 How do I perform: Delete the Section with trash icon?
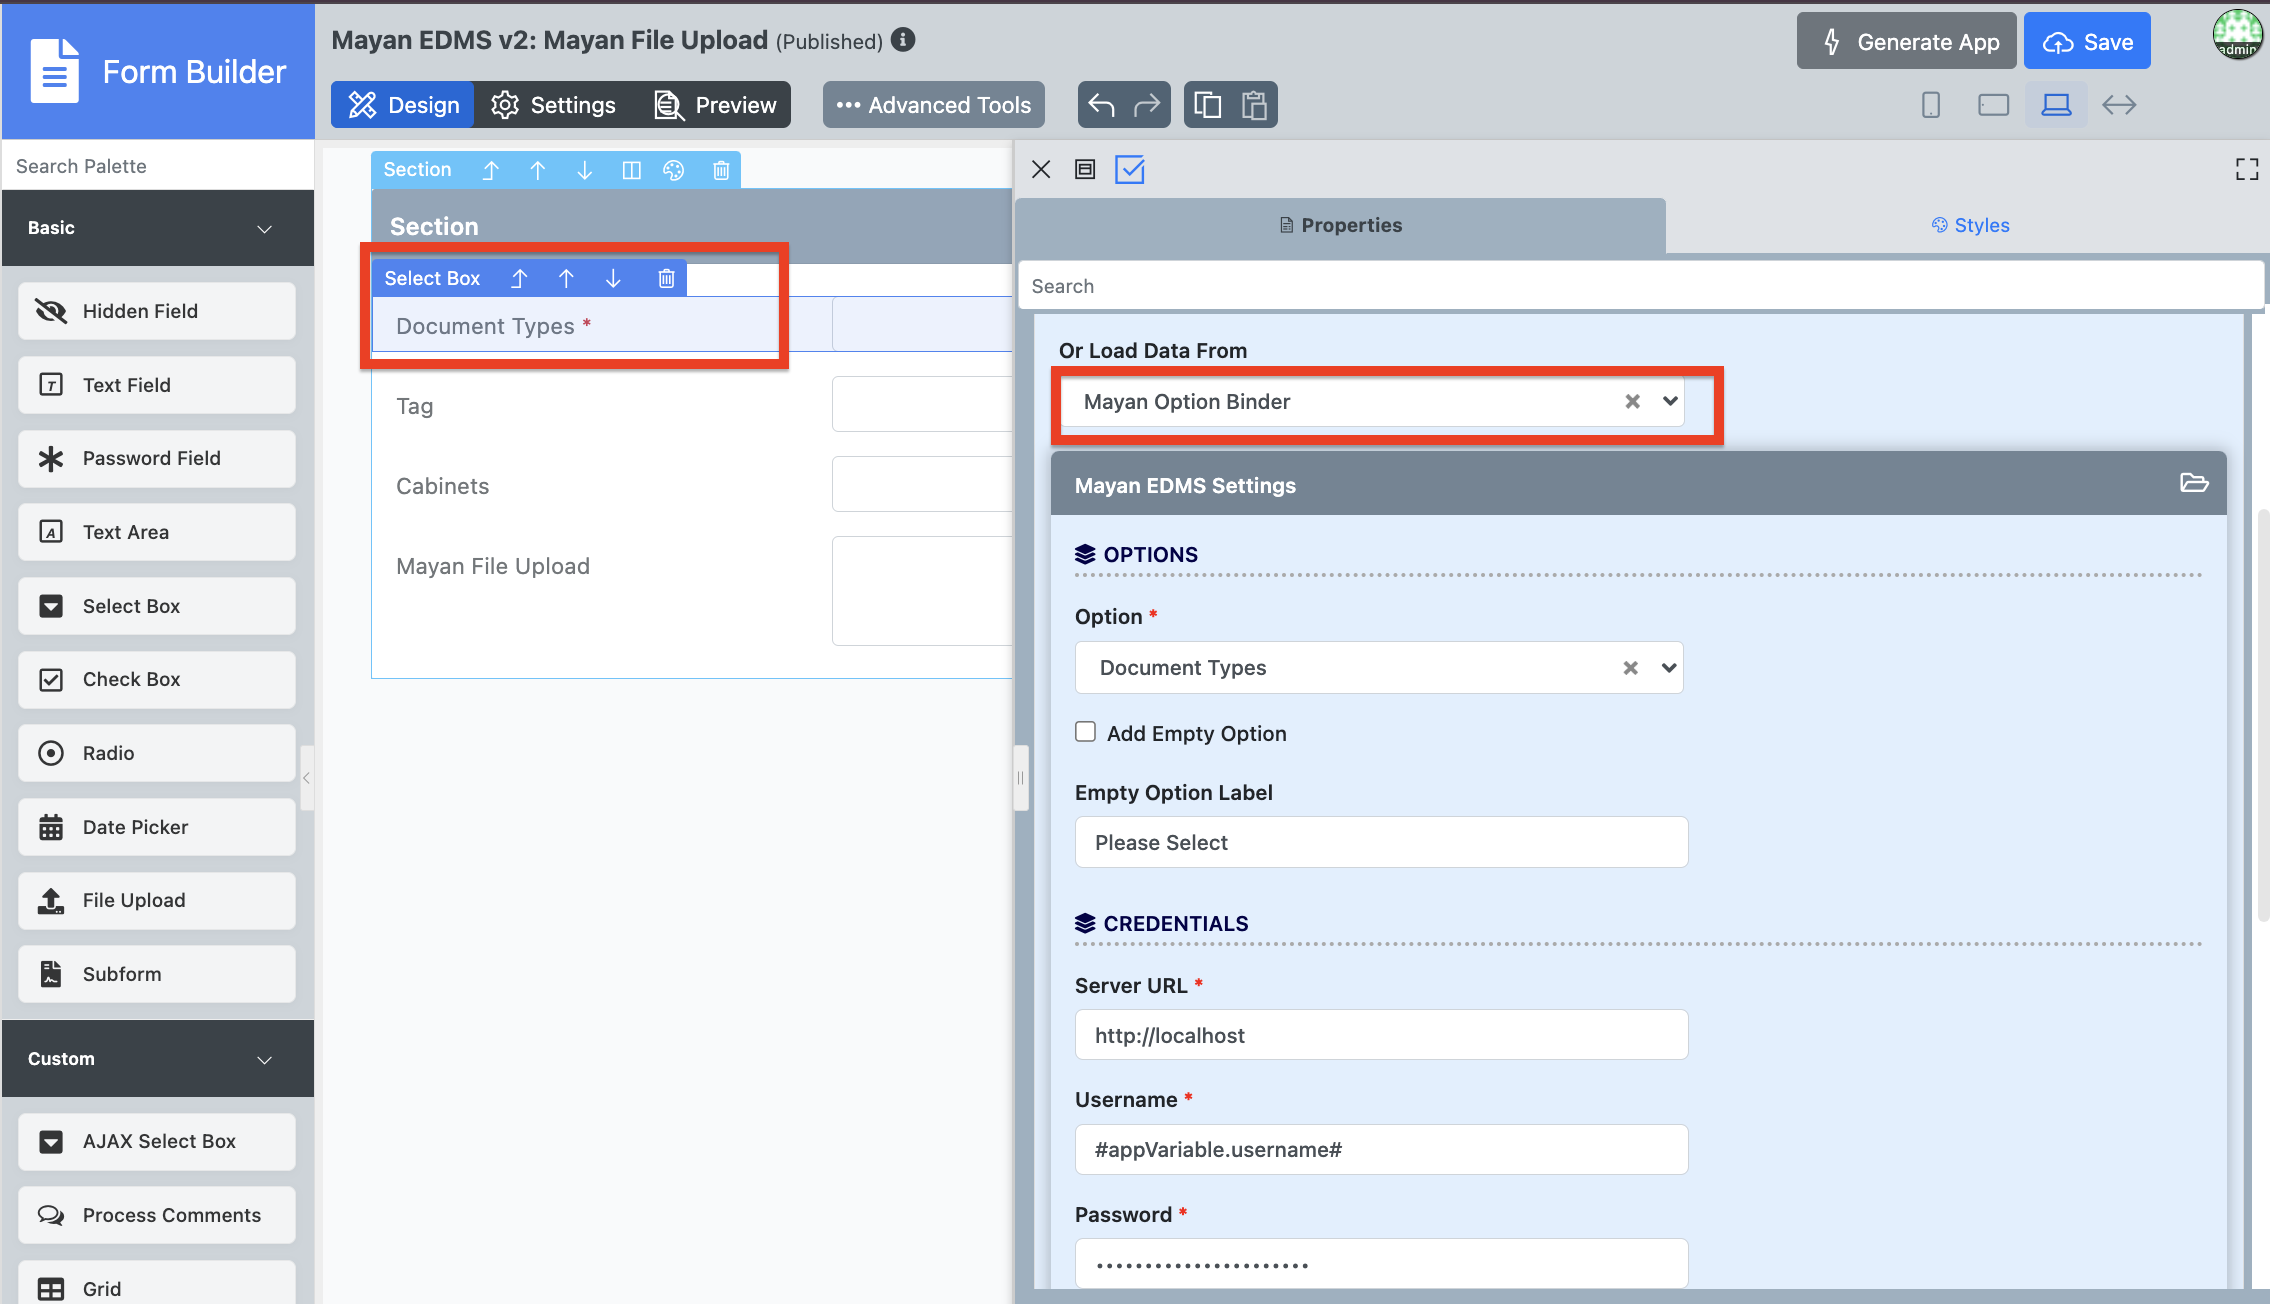point(721,170)
